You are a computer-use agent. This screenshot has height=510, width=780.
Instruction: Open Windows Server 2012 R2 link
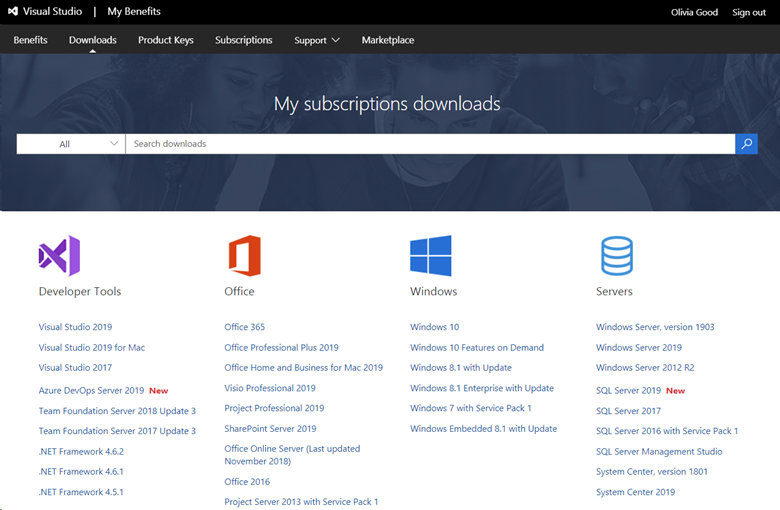(x=645, y=367)
